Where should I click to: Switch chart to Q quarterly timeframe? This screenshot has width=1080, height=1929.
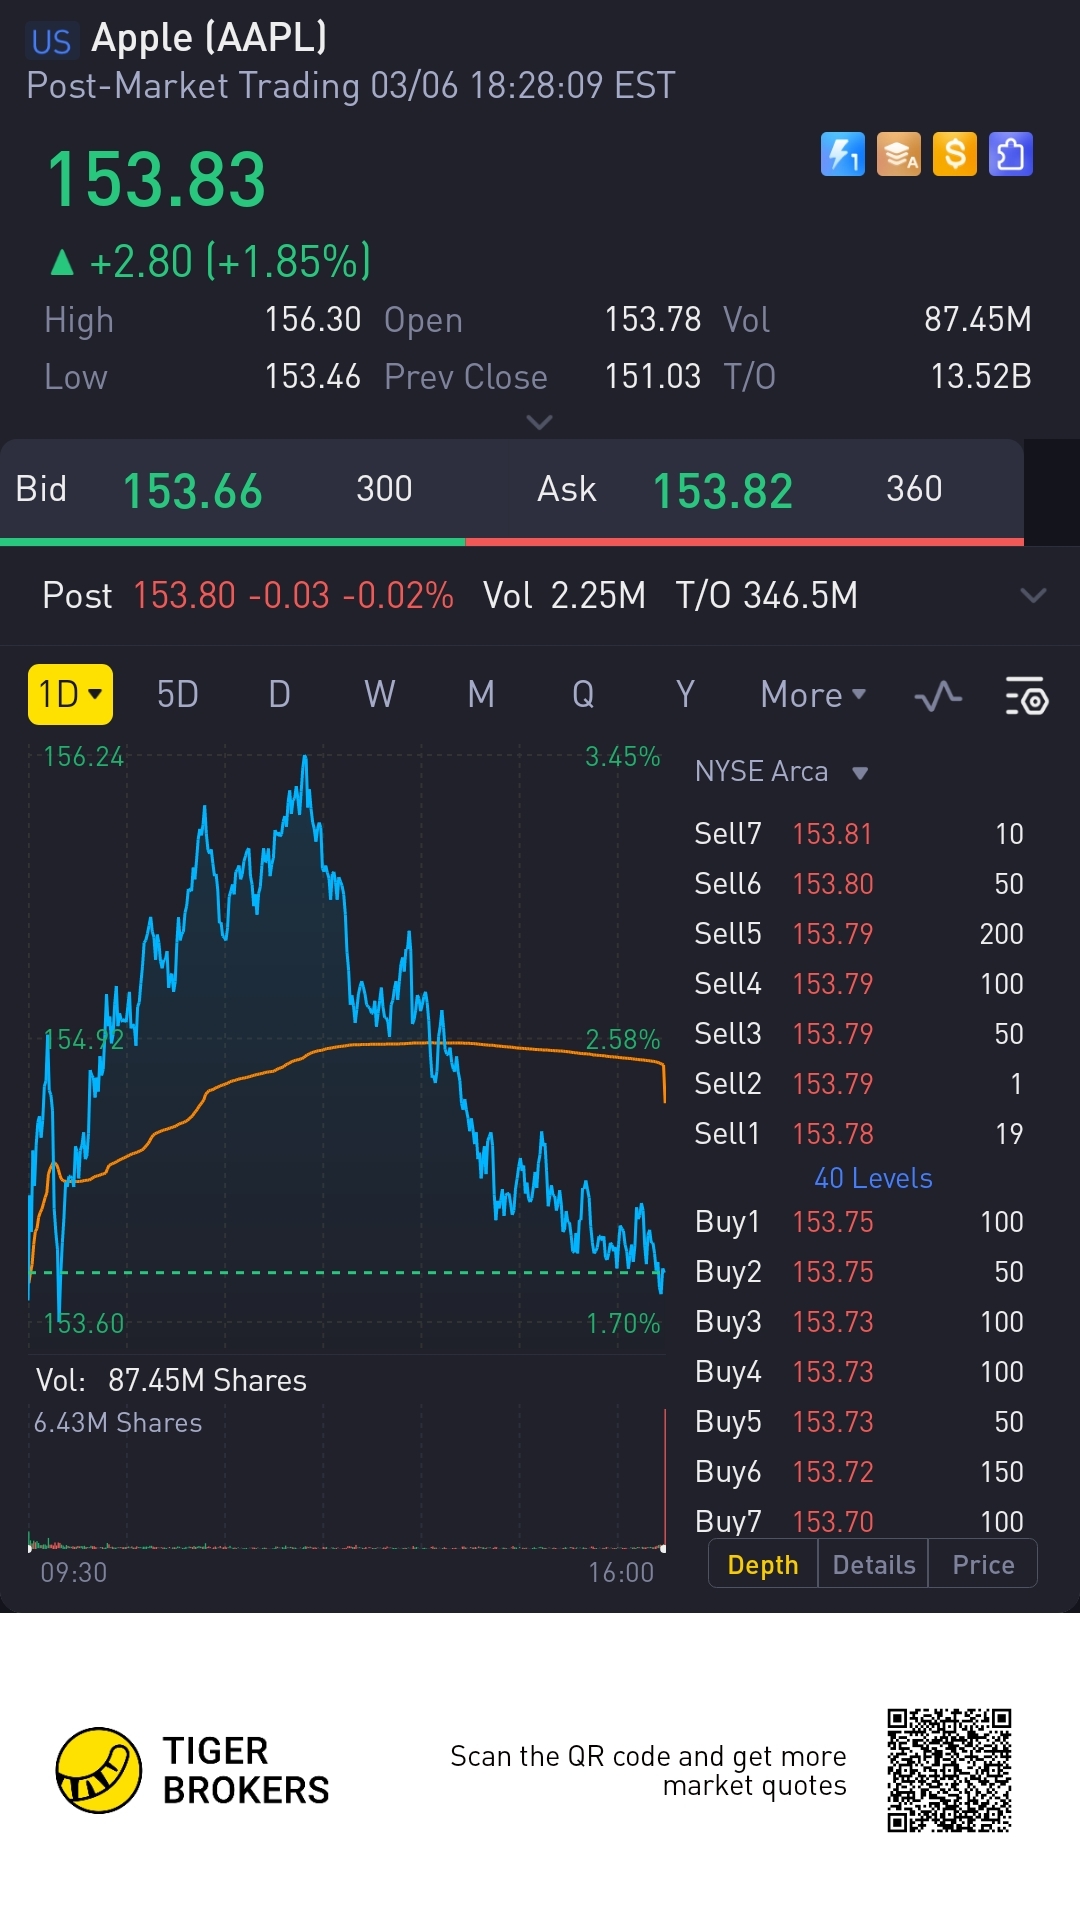pos(583,694)
